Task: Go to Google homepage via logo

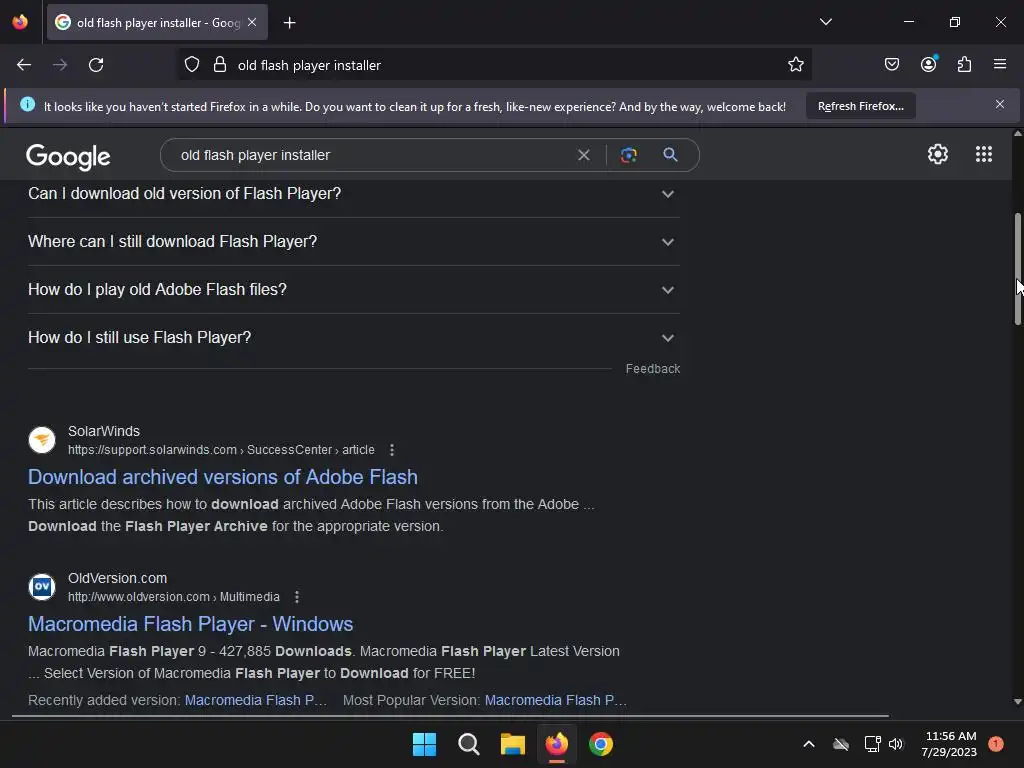Action: point(68,157)
